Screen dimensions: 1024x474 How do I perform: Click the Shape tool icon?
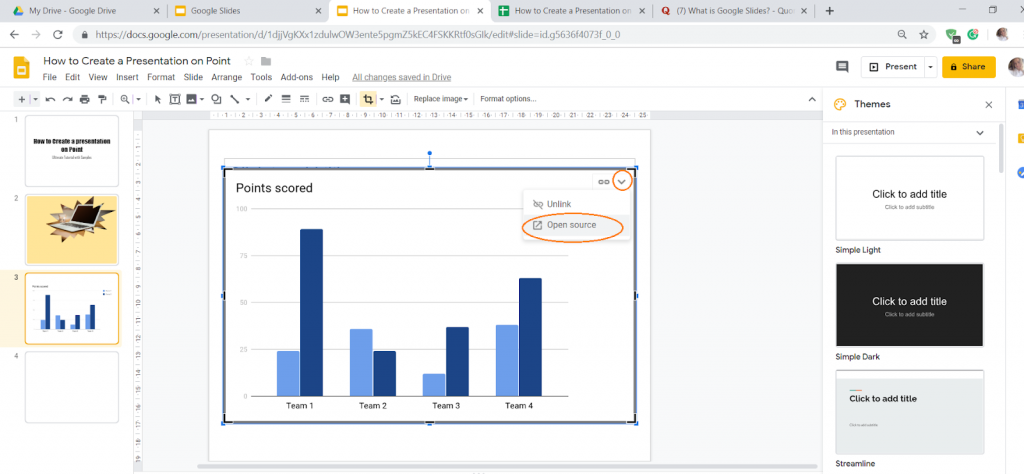click(x=216, y=99)
